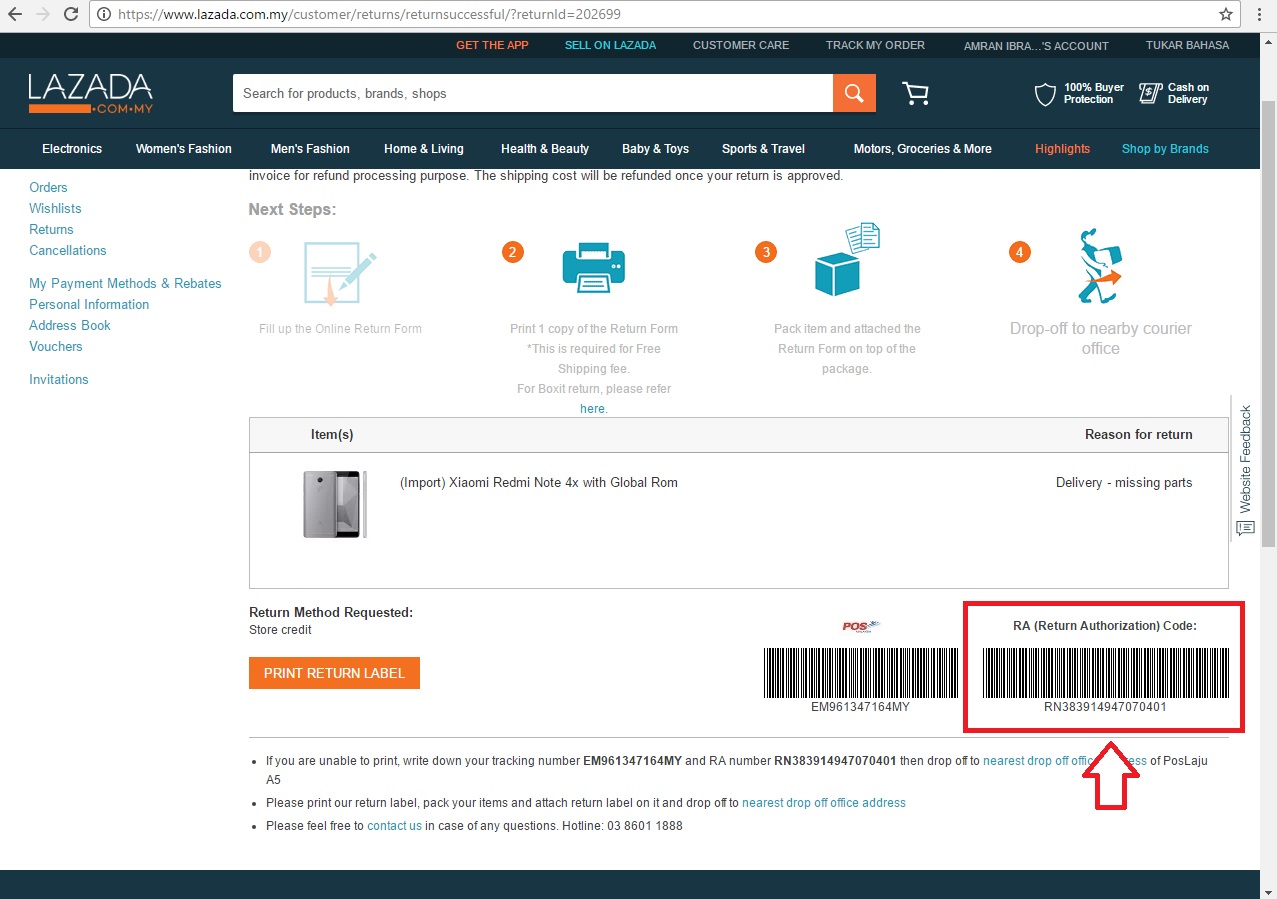1277x899 pixels.
Task: Open the AMRAN IBRA...'S ACCOUNT menu
Action: [1036, 46]
